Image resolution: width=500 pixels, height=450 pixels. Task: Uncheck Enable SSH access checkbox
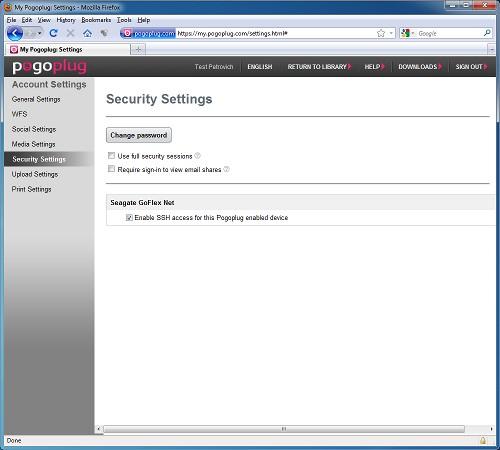129,218
